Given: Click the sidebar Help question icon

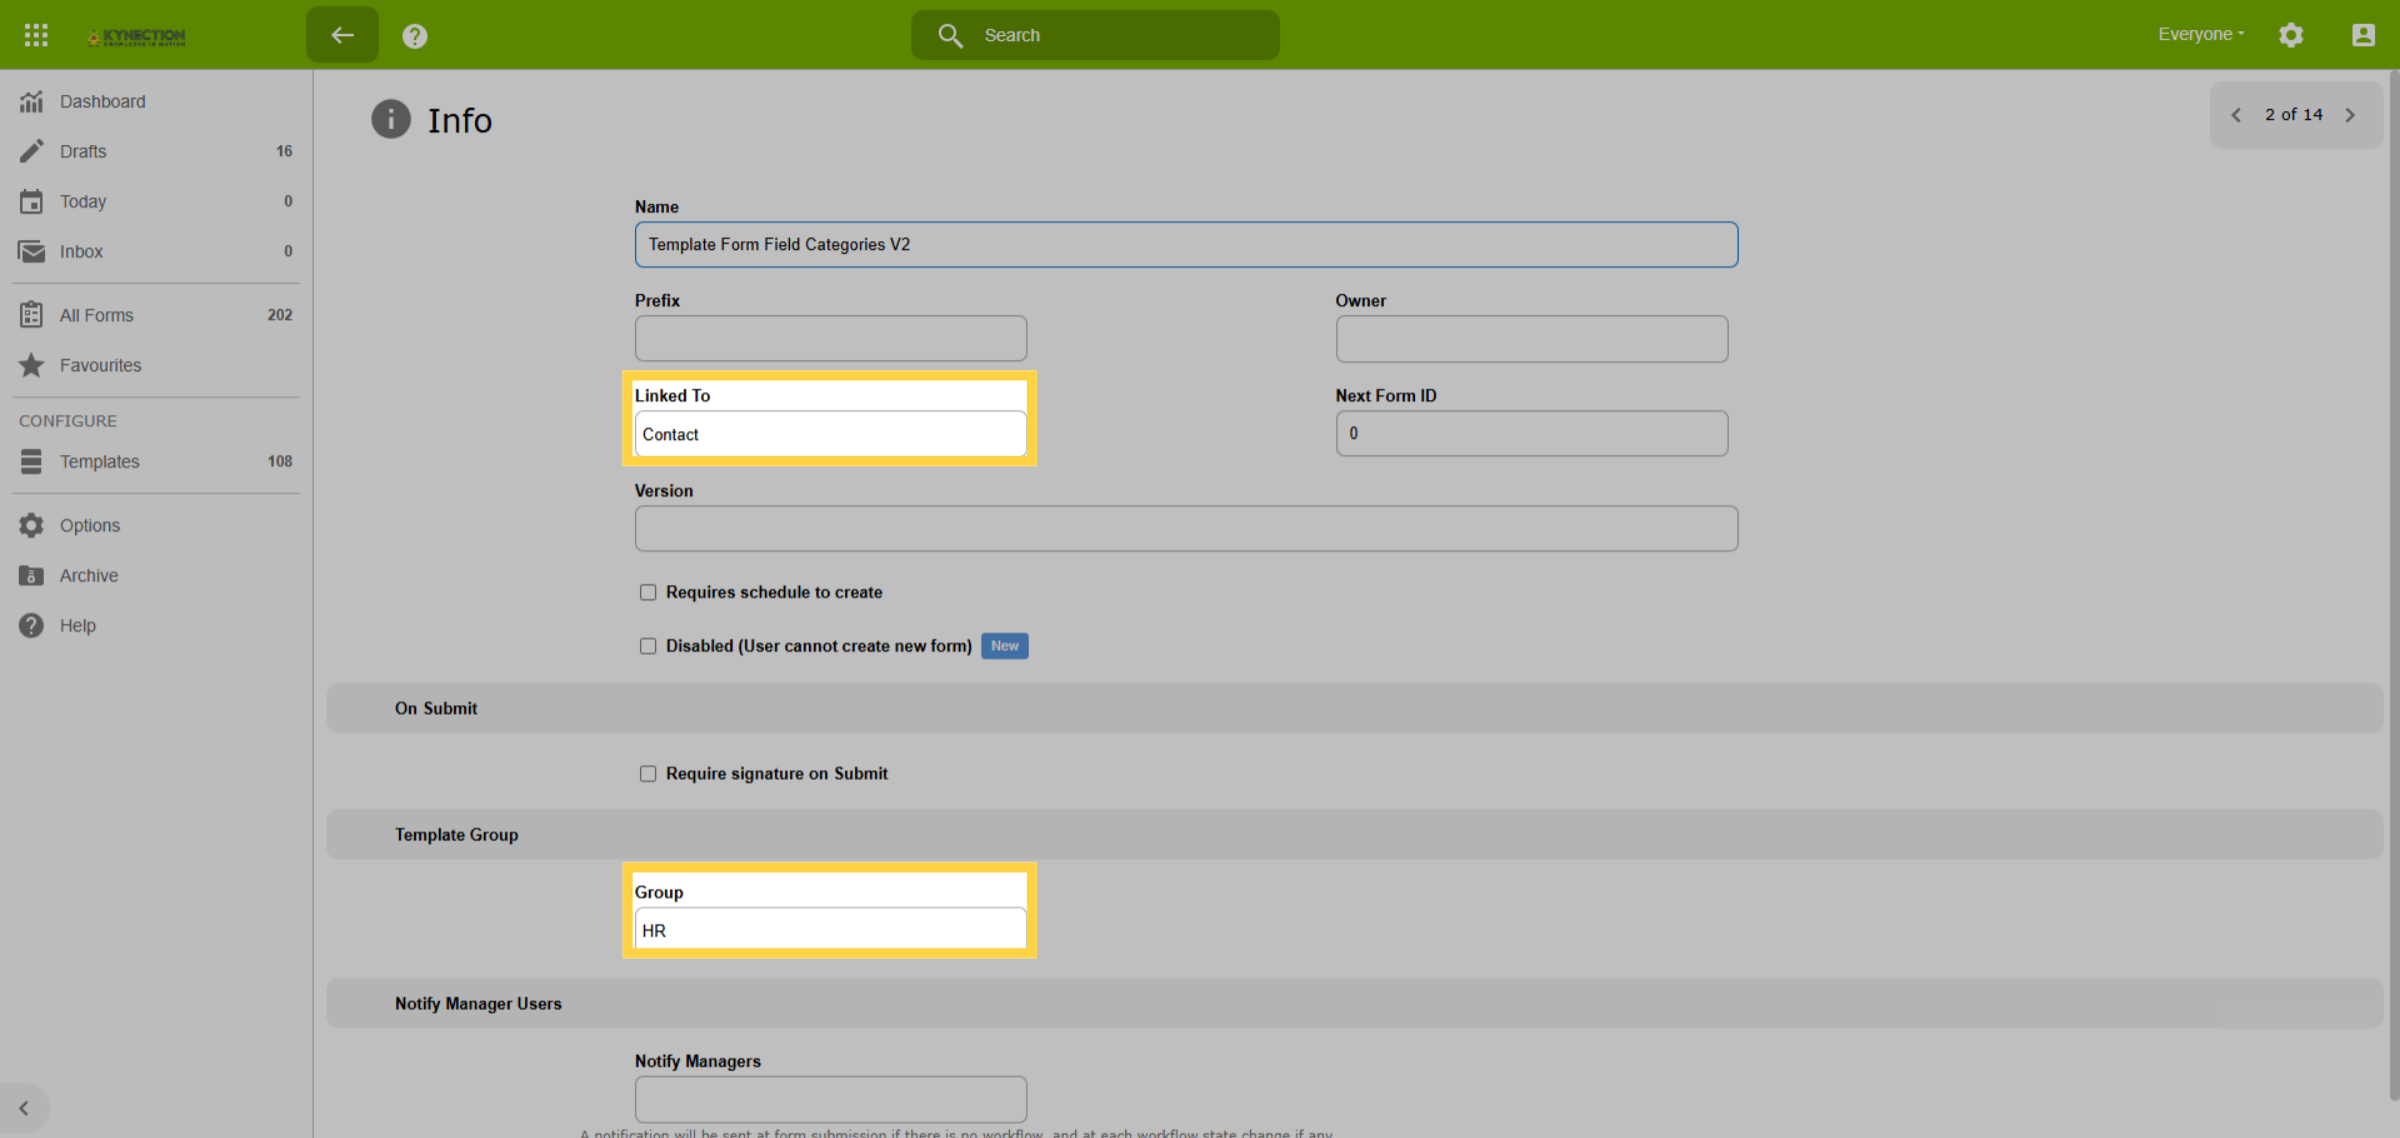Looking at the screenshot, I should click(32, 625).
